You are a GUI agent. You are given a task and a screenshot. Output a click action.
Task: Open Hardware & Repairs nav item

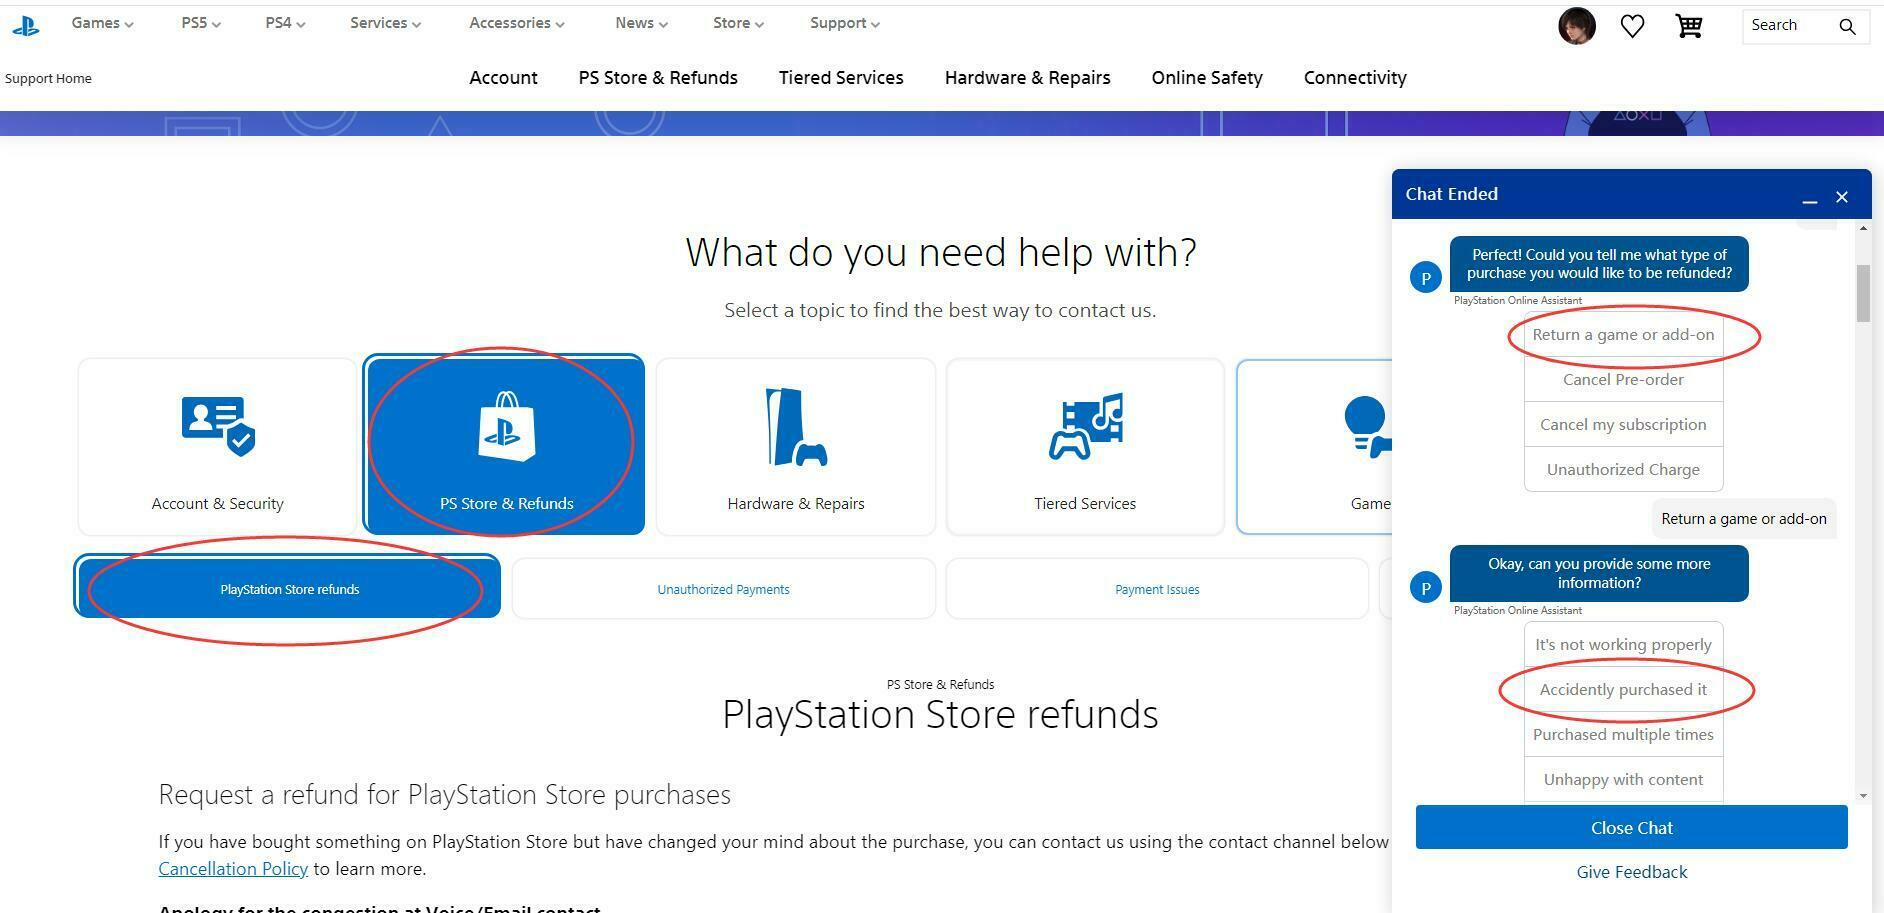click(1027, 78)
